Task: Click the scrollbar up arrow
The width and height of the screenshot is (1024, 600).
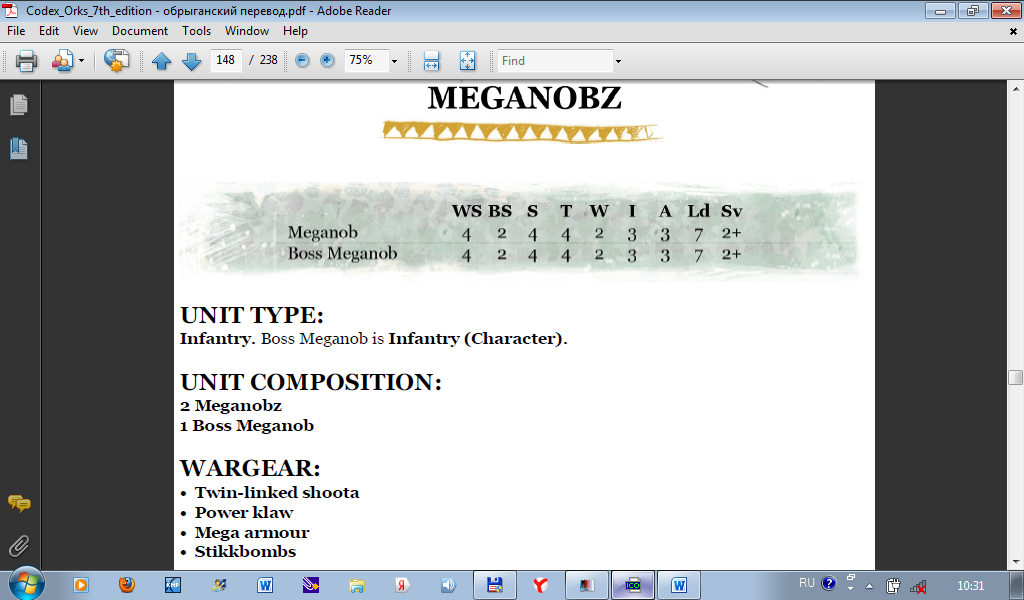Action: (x=1015, y=87)
